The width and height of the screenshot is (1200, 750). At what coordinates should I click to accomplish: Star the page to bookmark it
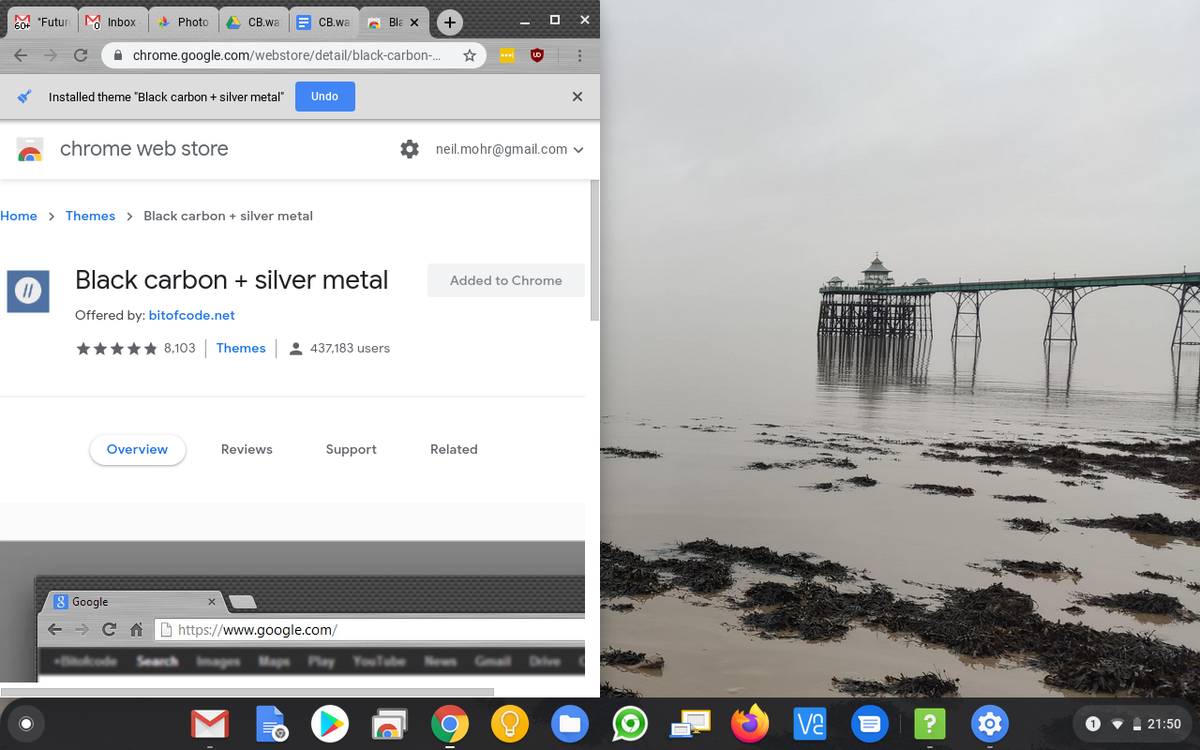(470, 55)
